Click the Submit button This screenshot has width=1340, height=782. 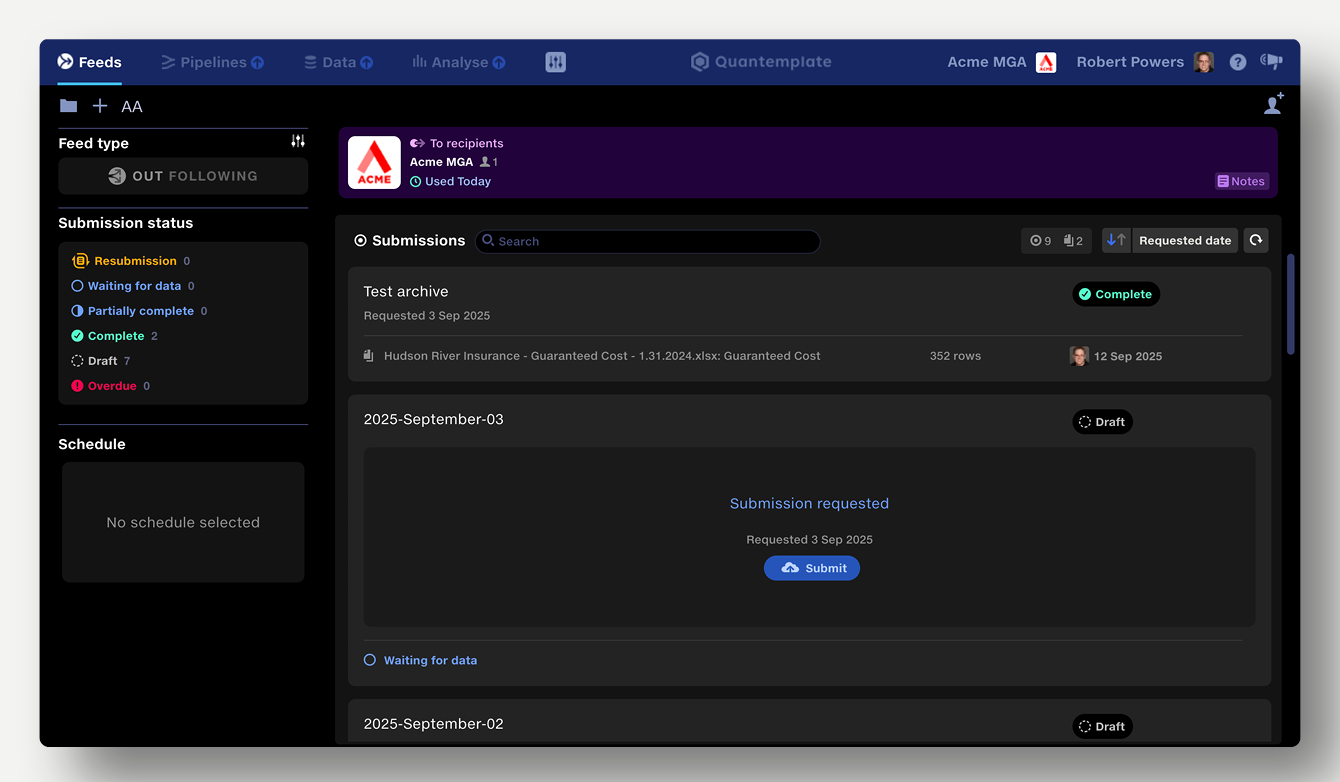[x=812, y=568]
